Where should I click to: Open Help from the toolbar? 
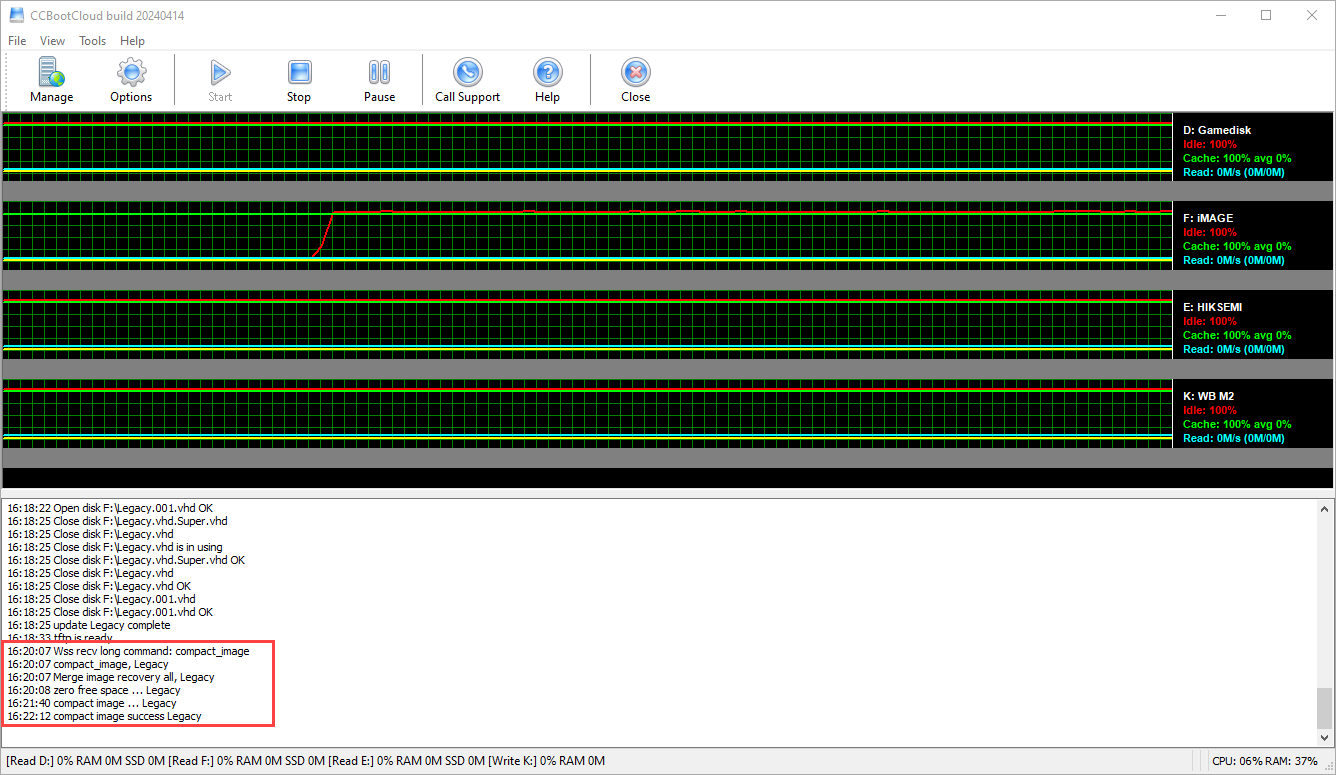click(x=547, y=79)
